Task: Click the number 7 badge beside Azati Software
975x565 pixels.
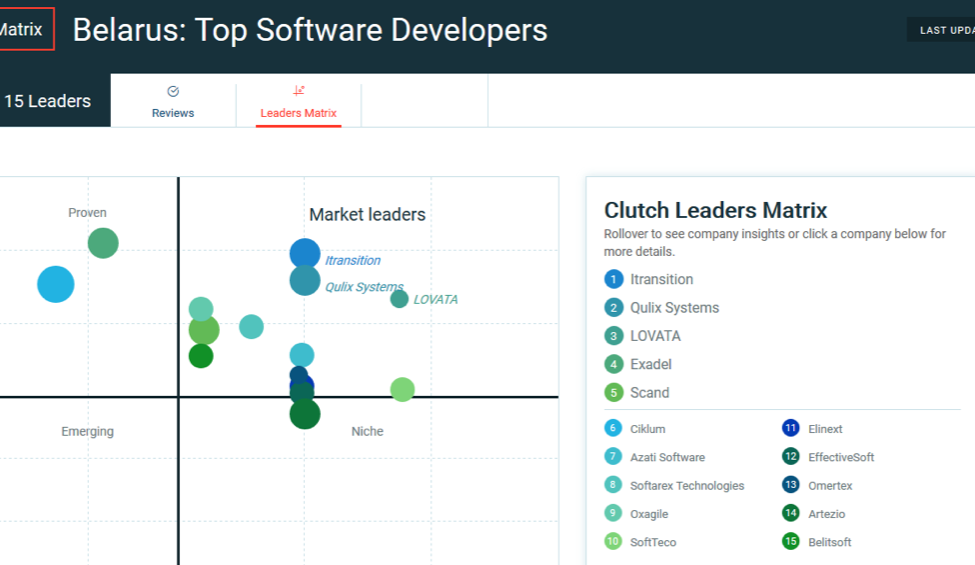Action: 613,457
